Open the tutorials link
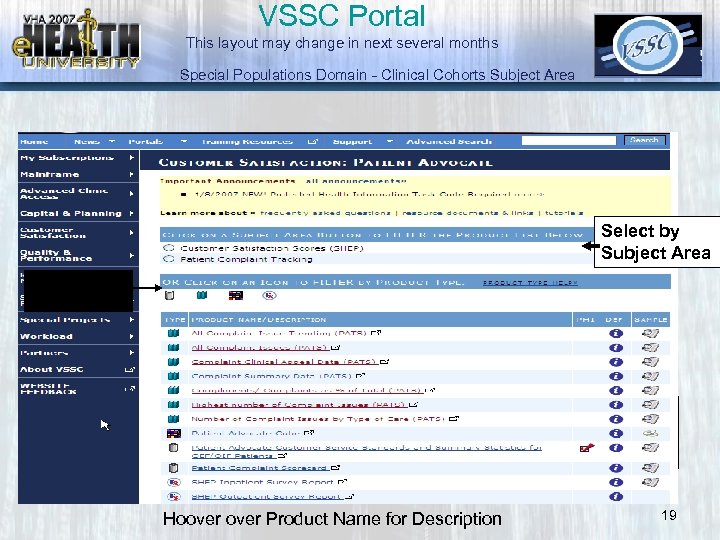Screen dimensions: 720x540 [x=564, y=213]
